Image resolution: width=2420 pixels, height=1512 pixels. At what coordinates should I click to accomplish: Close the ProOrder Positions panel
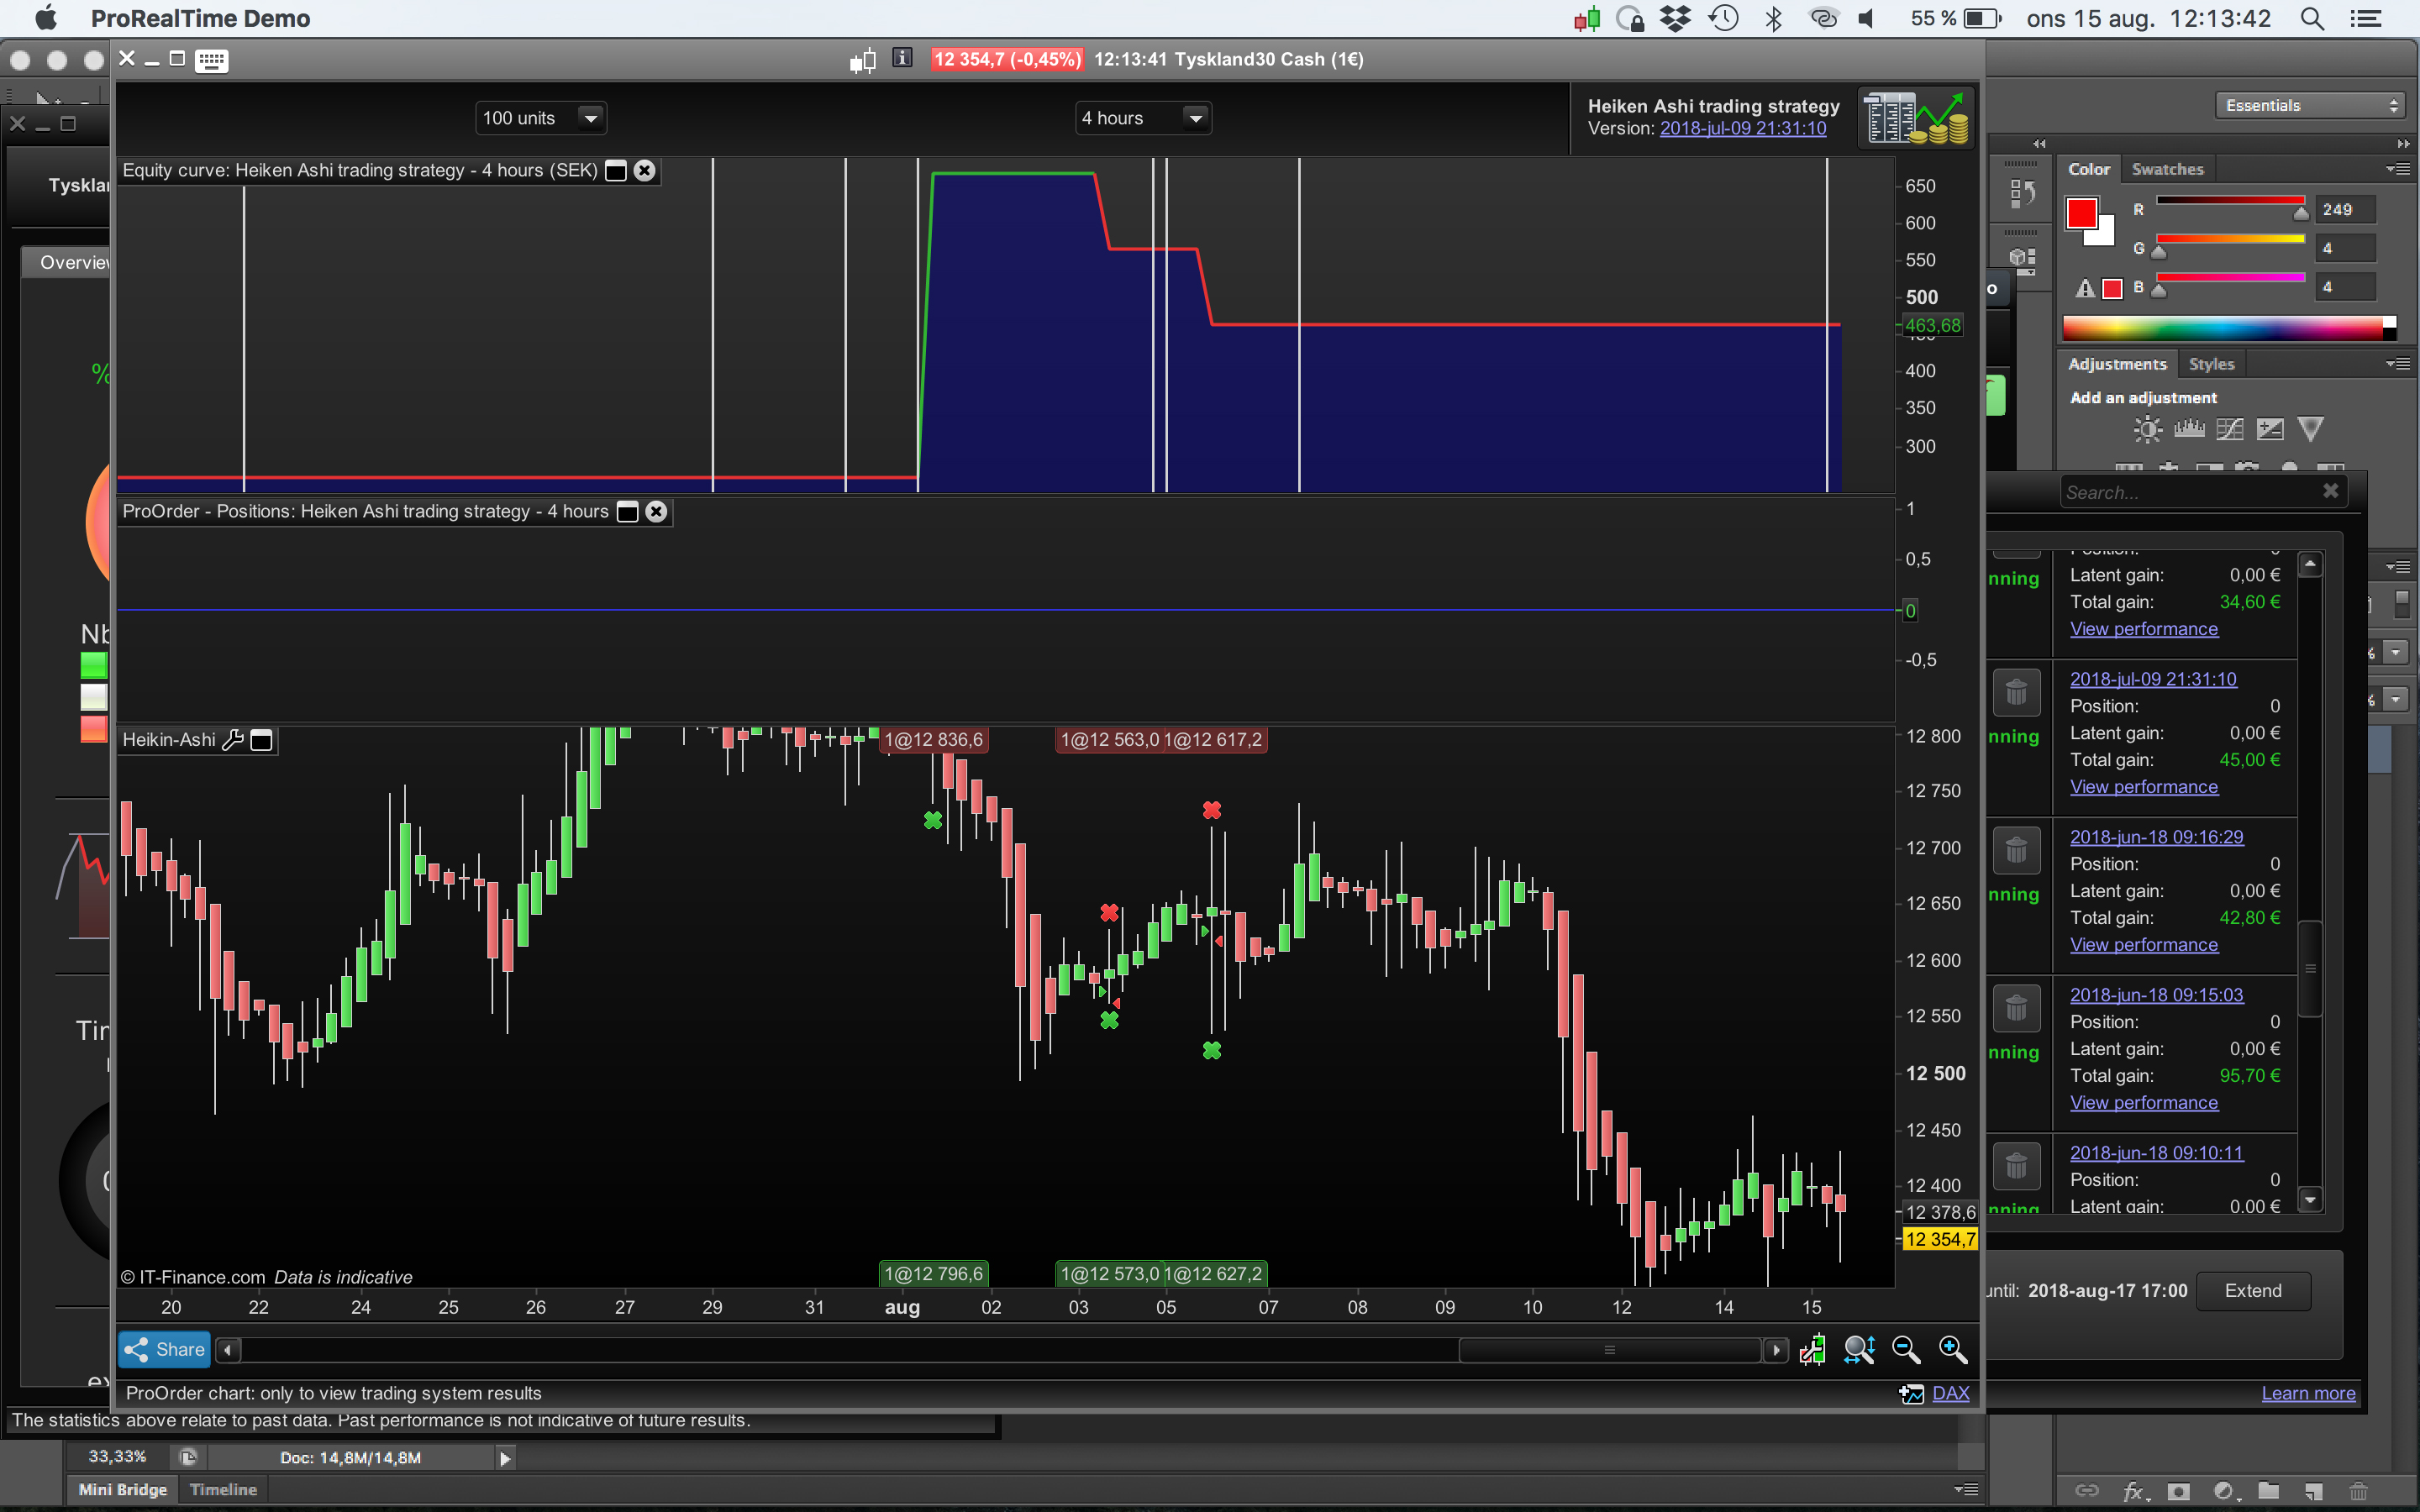click(656, 512)
